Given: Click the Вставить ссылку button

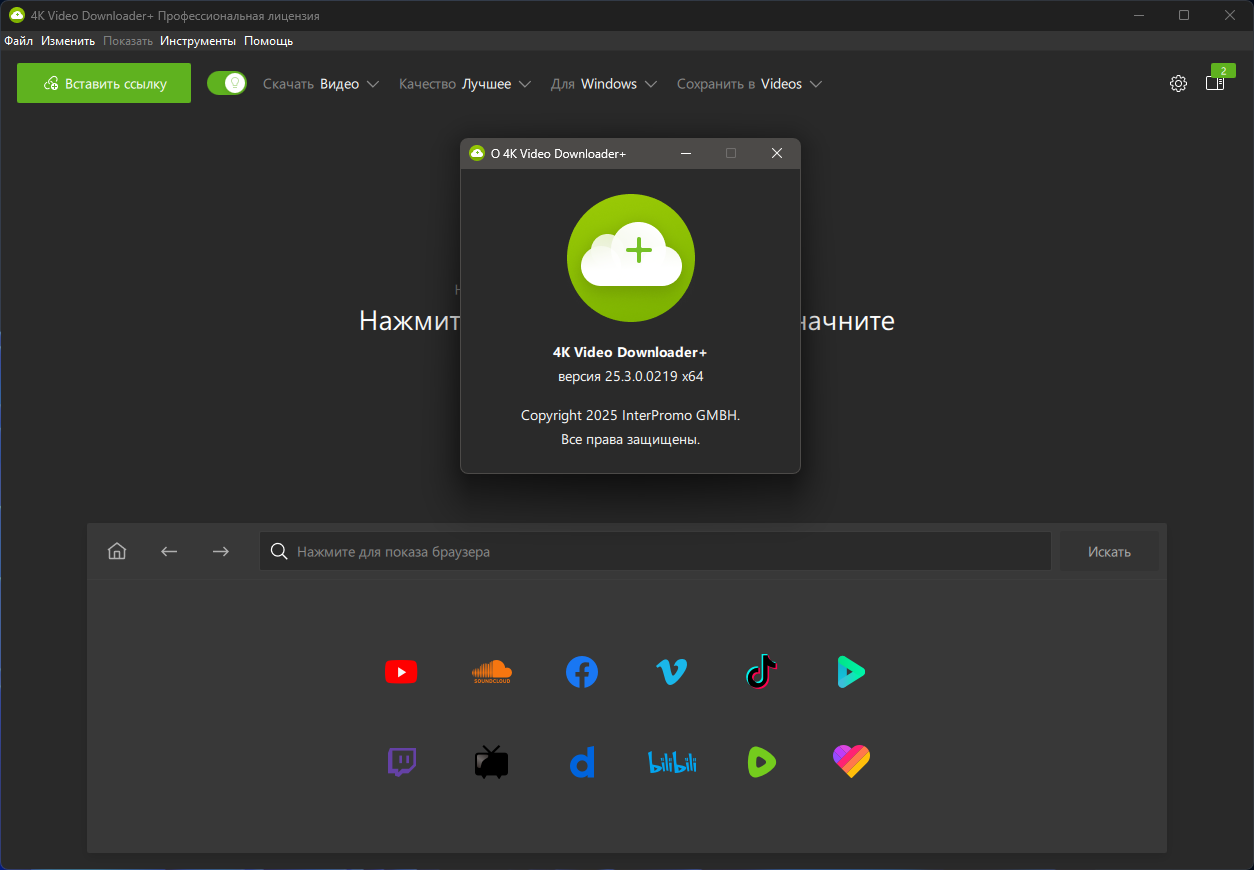Looking at the screenshot, I should 104,83.
